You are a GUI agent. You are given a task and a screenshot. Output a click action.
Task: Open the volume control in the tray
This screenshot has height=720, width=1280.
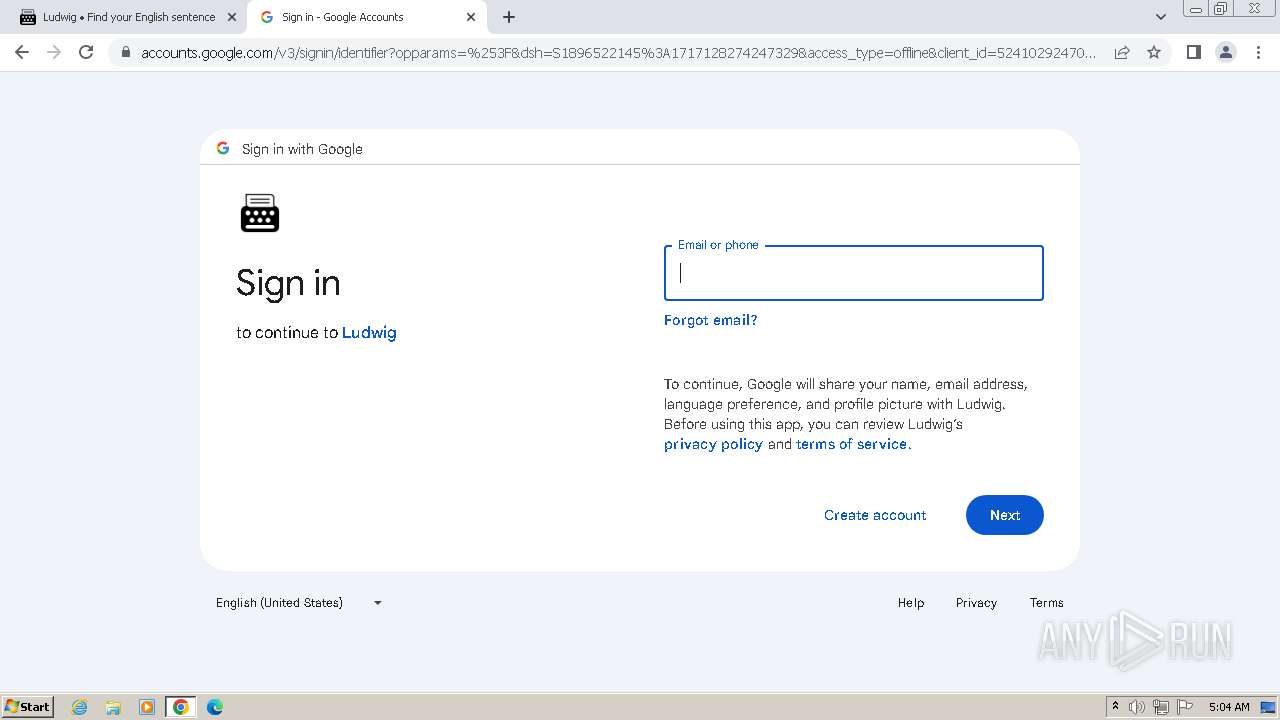(x=1137, y=707)
